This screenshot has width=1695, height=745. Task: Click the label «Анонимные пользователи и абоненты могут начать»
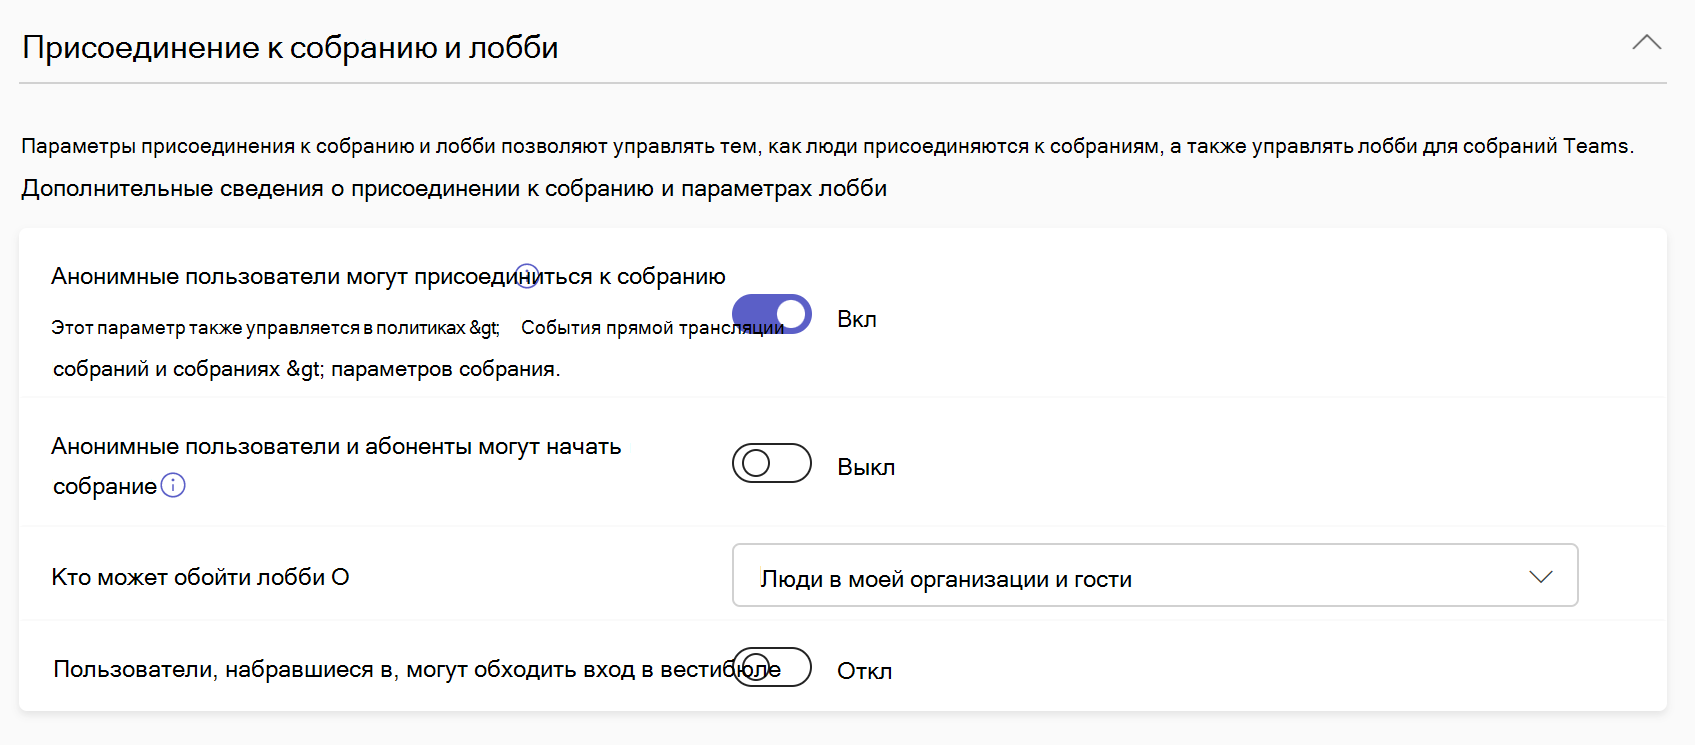pos(336,447)
